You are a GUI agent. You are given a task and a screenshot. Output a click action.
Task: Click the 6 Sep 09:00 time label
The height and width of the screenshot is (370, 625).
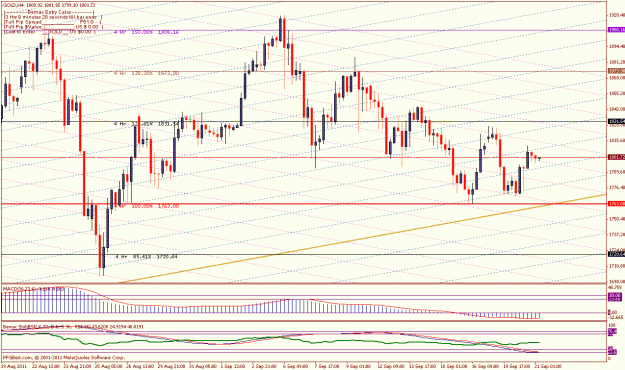tap(296, 366)
